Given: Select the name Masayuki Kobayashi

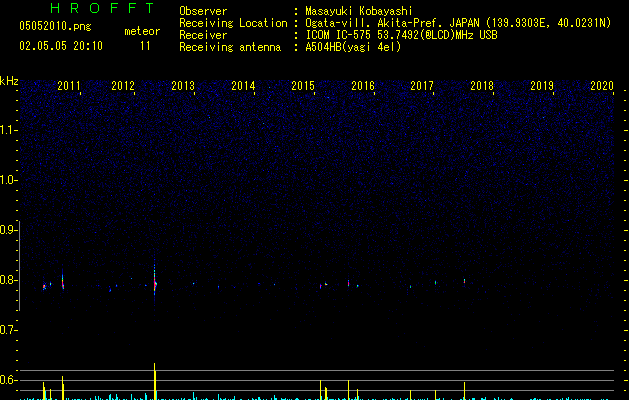Looking at the screenshot, I should [x=359, y=11].
